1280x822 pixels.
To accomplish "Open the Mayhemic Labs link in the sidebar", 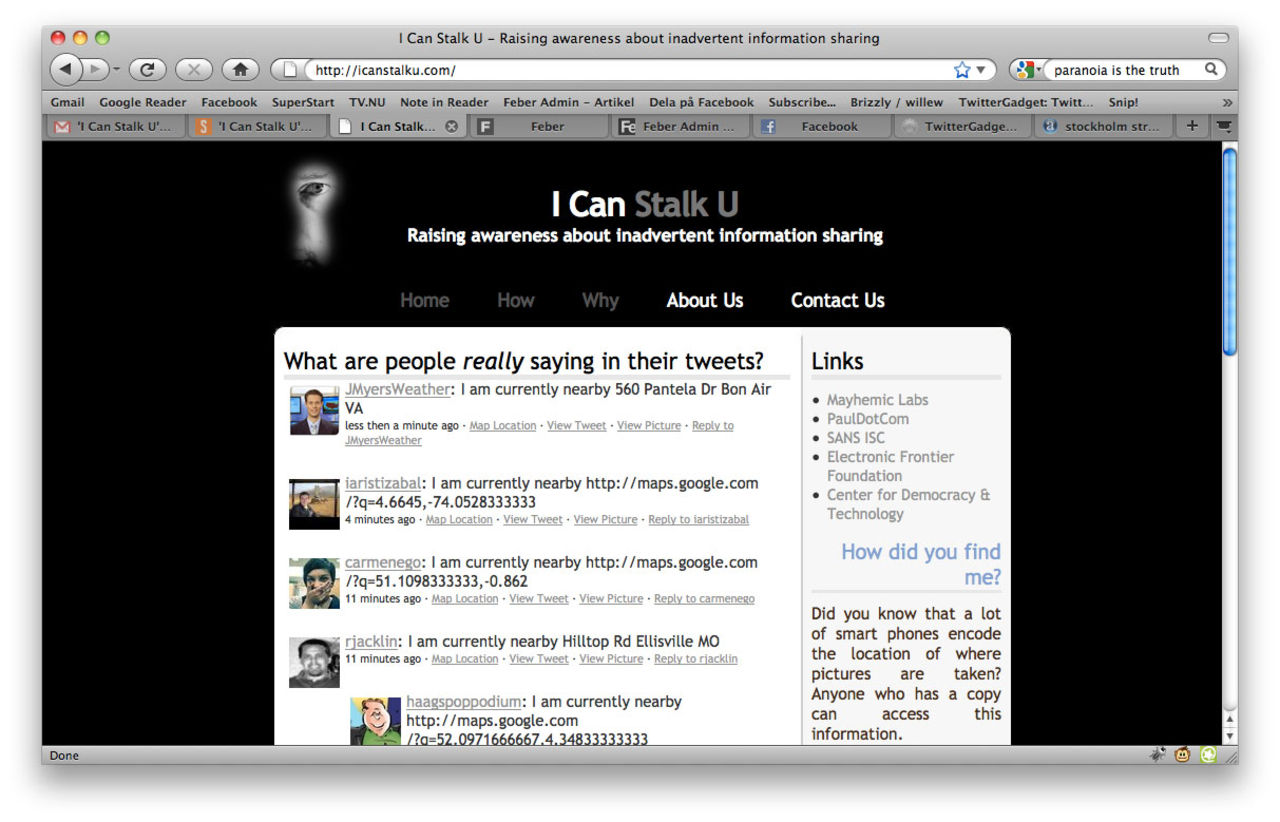I will [877, 399].
